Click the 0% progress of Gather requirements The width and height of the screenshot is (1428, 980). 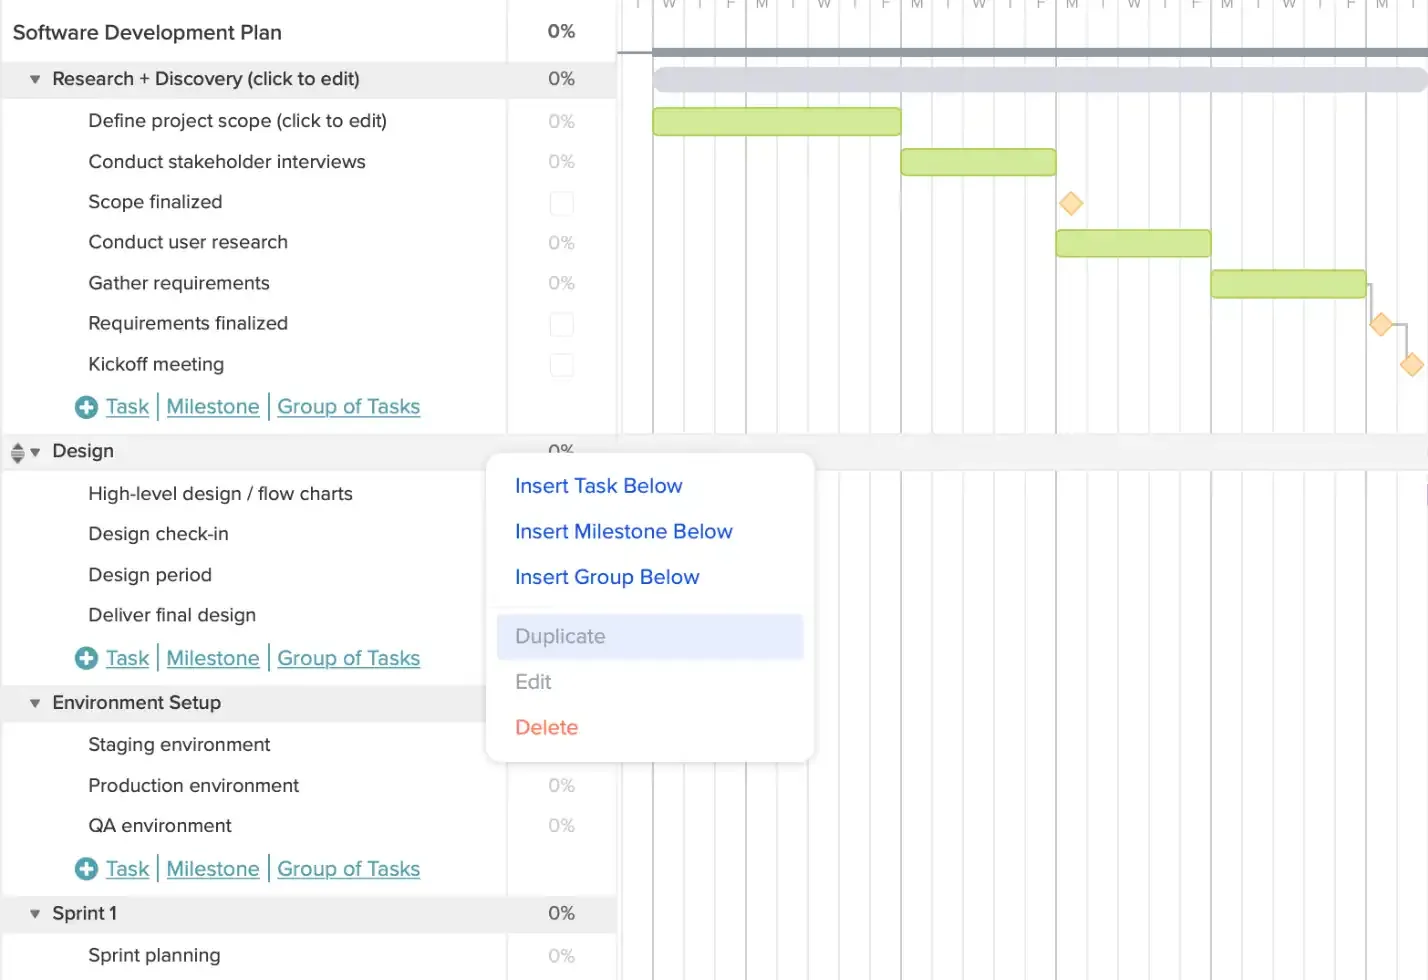(561, 284)
